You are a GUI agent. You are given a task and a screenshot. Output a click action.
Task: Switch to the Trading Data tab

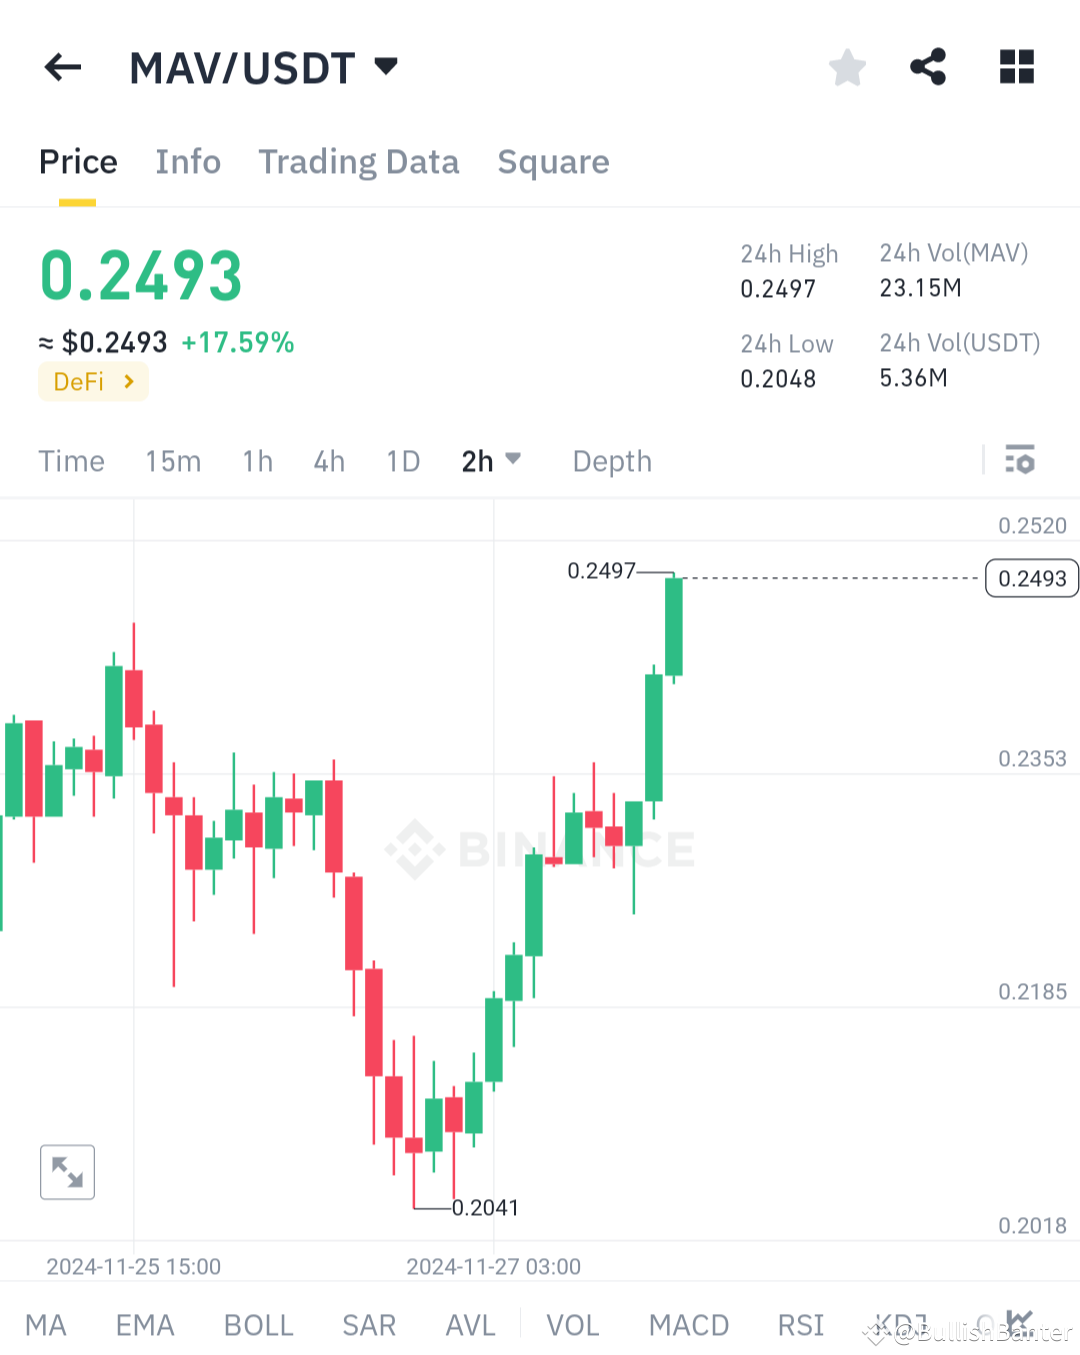coord(359,161)
